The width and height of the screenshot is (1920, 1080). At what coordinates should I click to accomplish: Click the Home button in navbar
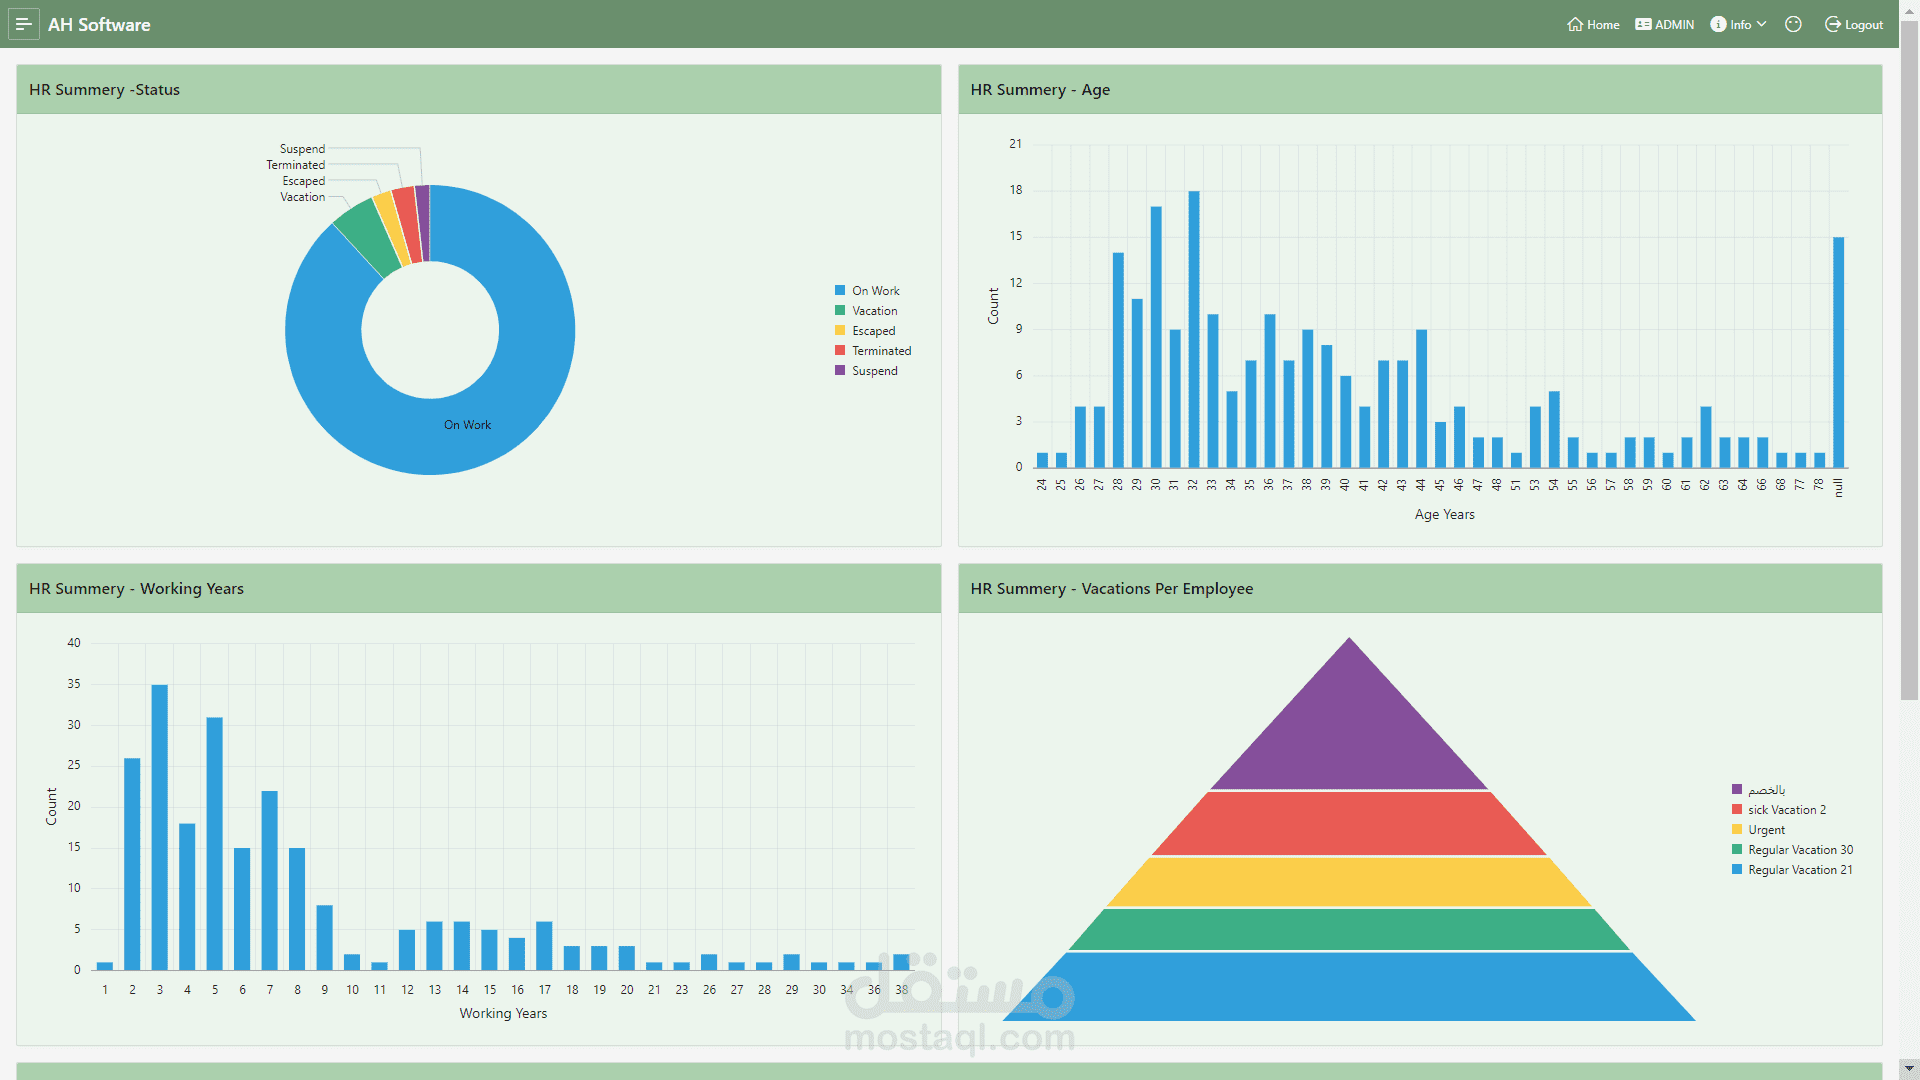(x=1592, y=24)
